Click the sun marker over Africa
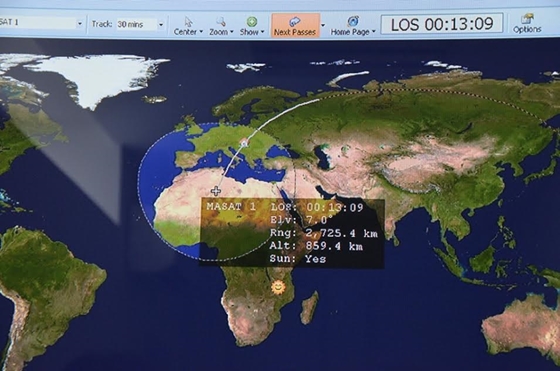 [x=278, y=286]
